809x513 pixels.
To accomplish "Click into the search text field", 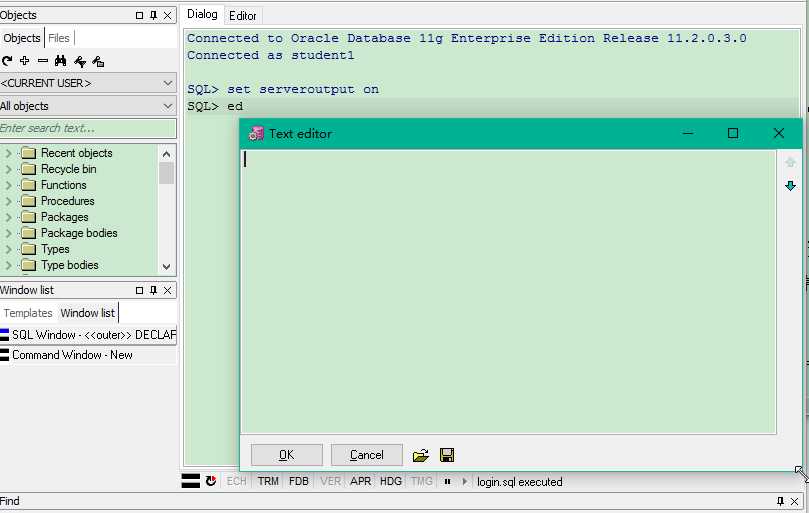I will coord(88,128).
